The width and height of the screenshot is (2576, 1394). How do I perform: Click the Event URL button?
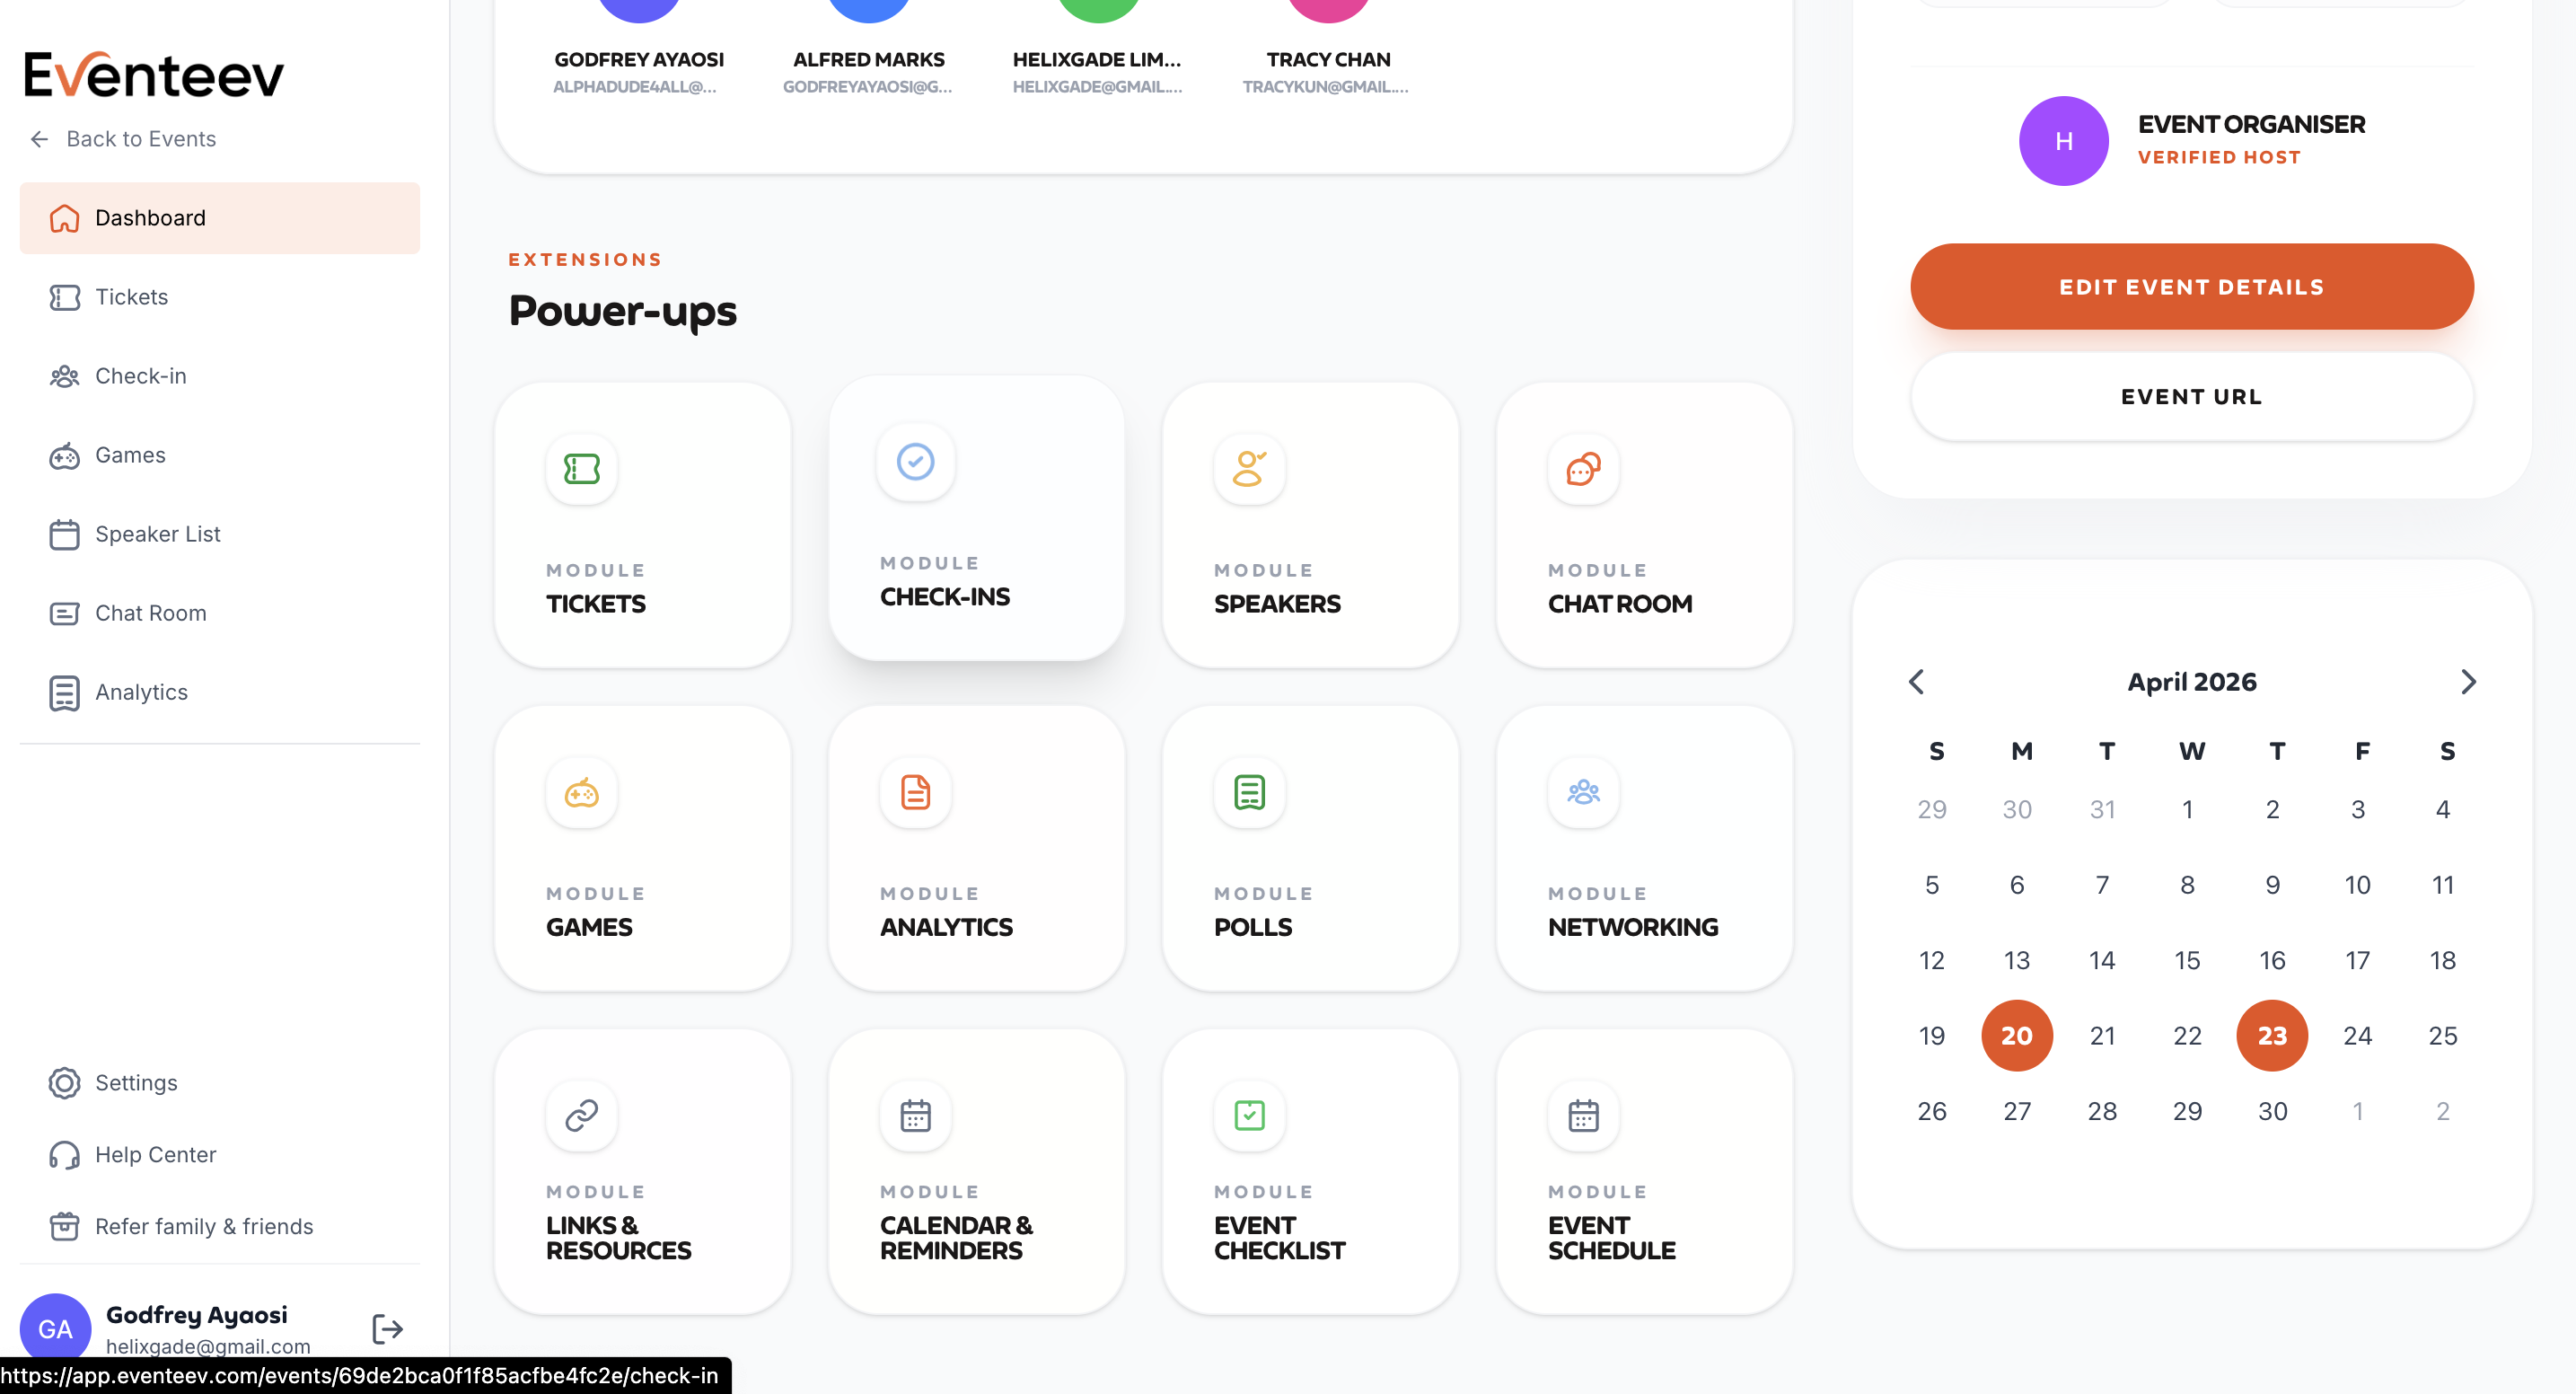[x=2191, y=397]
